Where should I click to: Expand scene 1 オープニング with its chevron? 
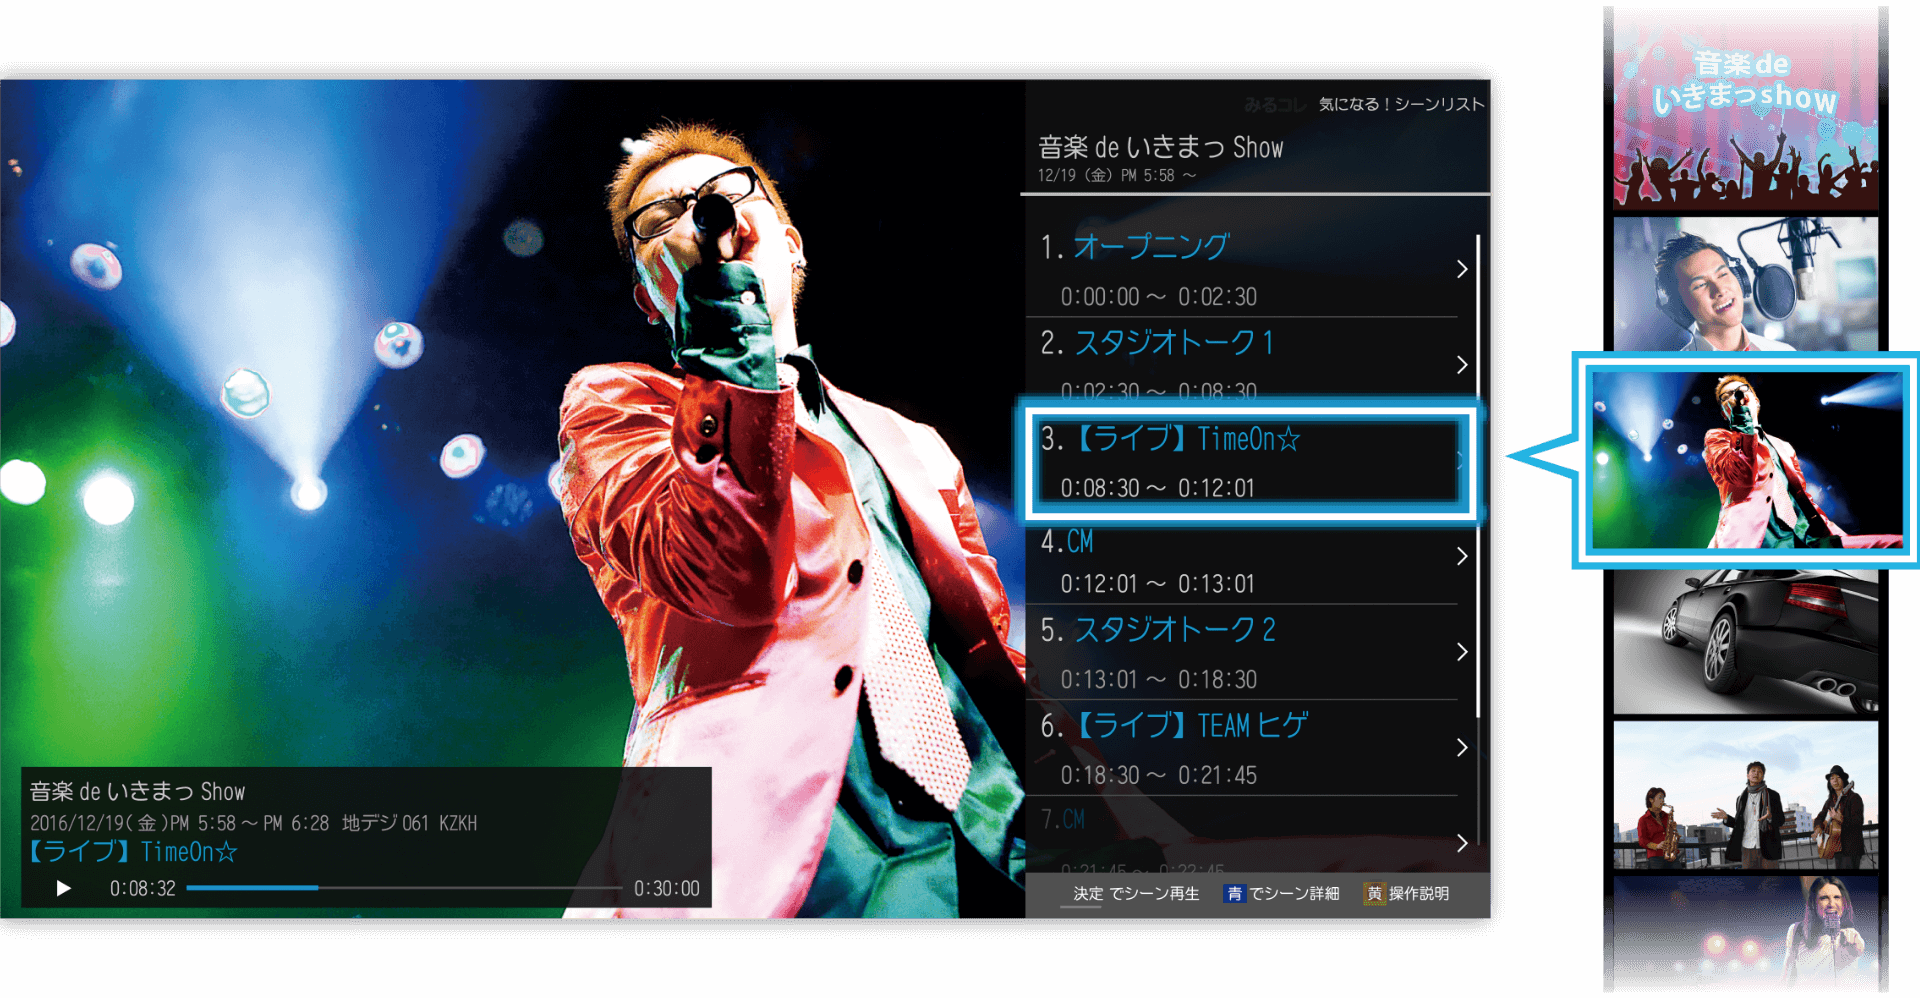coord(1463,268)
